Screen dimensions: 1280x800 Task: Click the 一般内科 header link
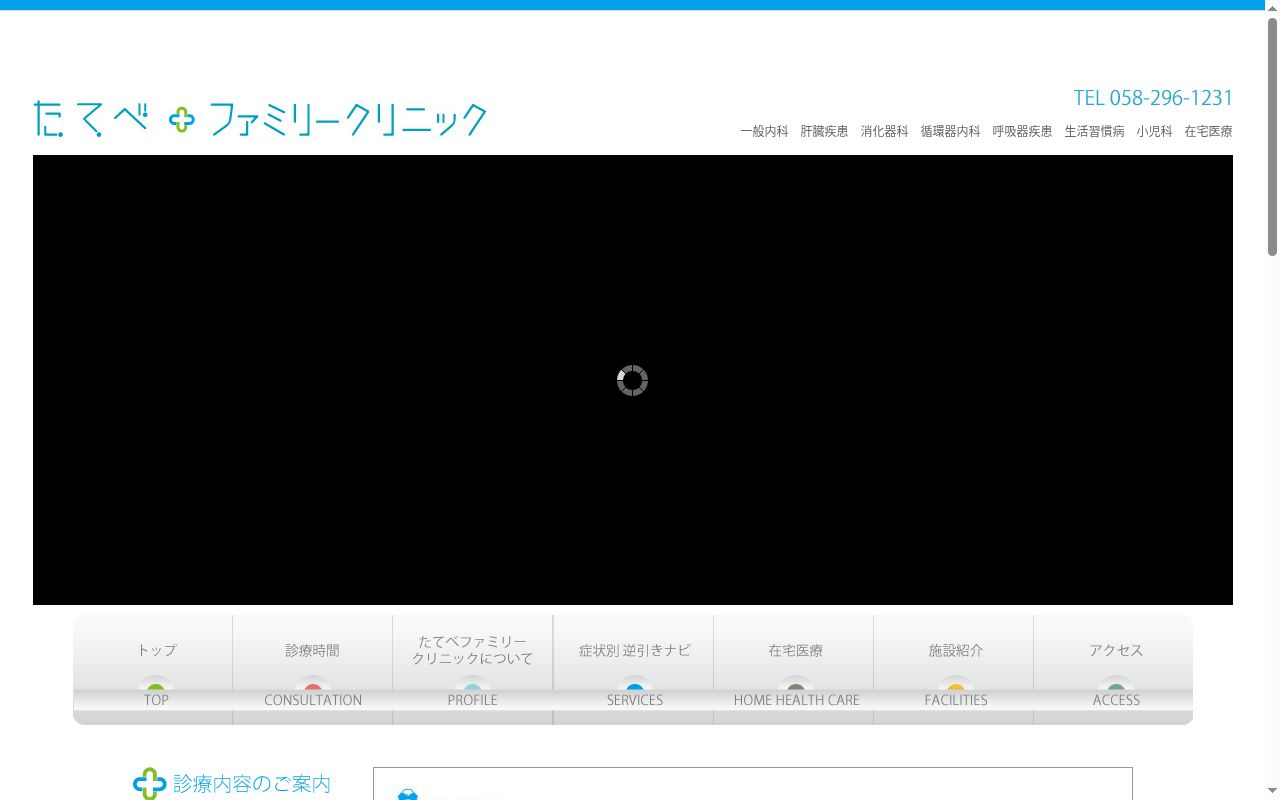764,131
